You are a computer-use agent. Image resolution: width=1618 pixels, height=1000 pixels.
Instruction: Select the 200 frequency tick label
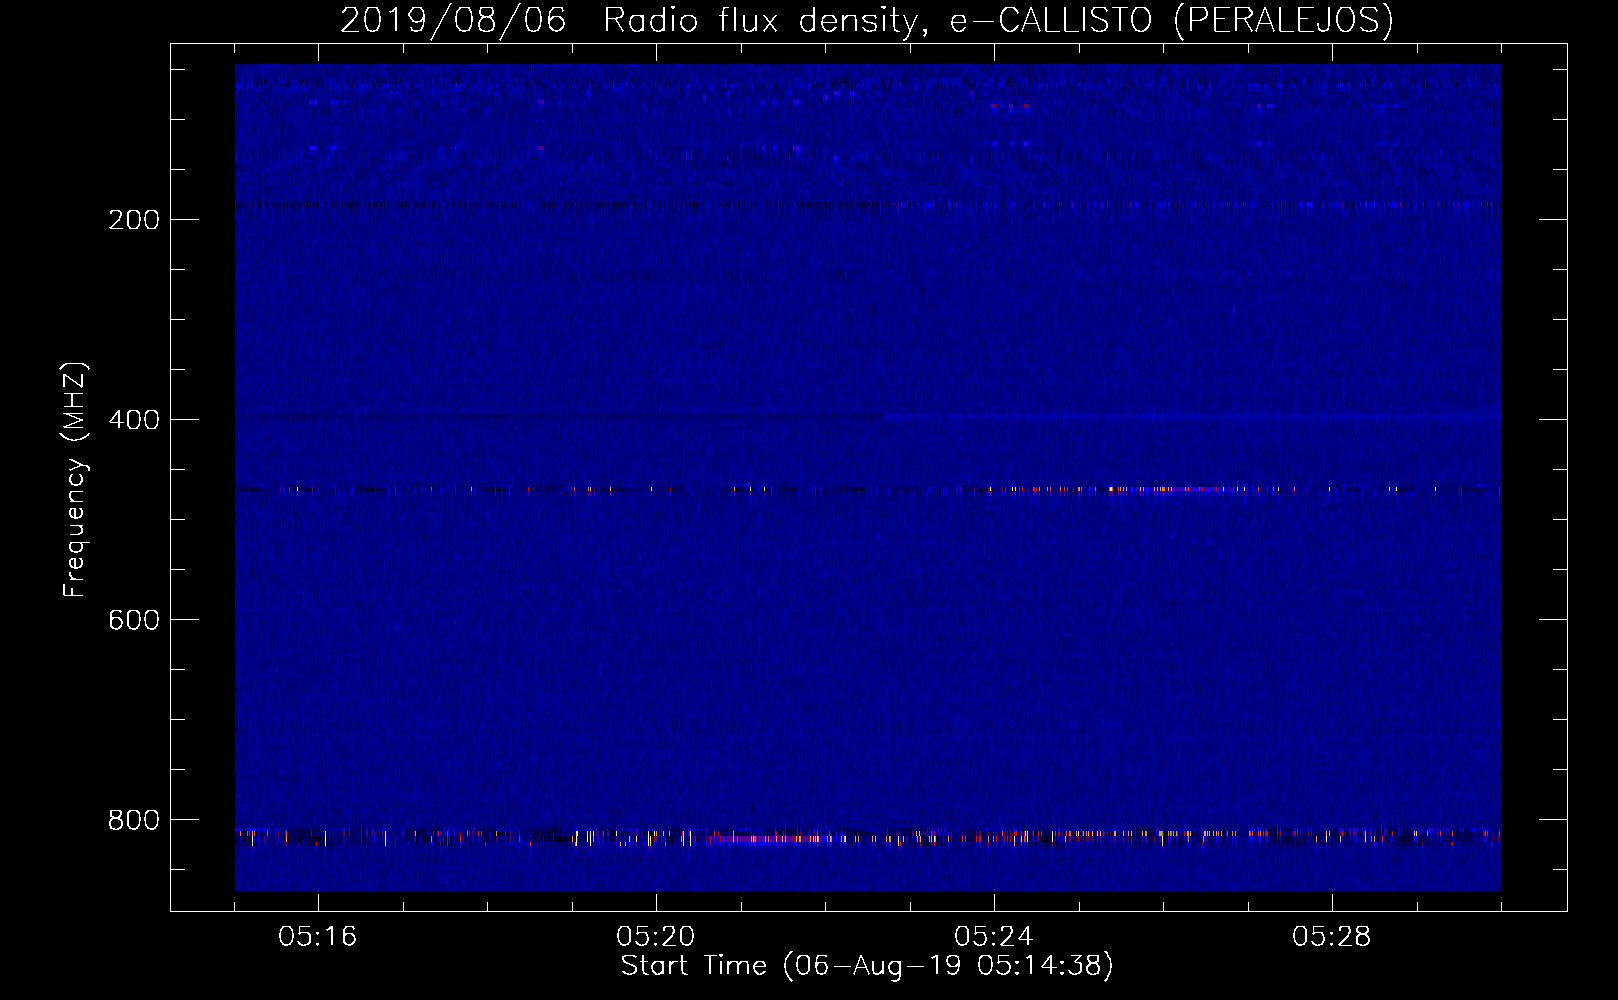tap(134, 220)
